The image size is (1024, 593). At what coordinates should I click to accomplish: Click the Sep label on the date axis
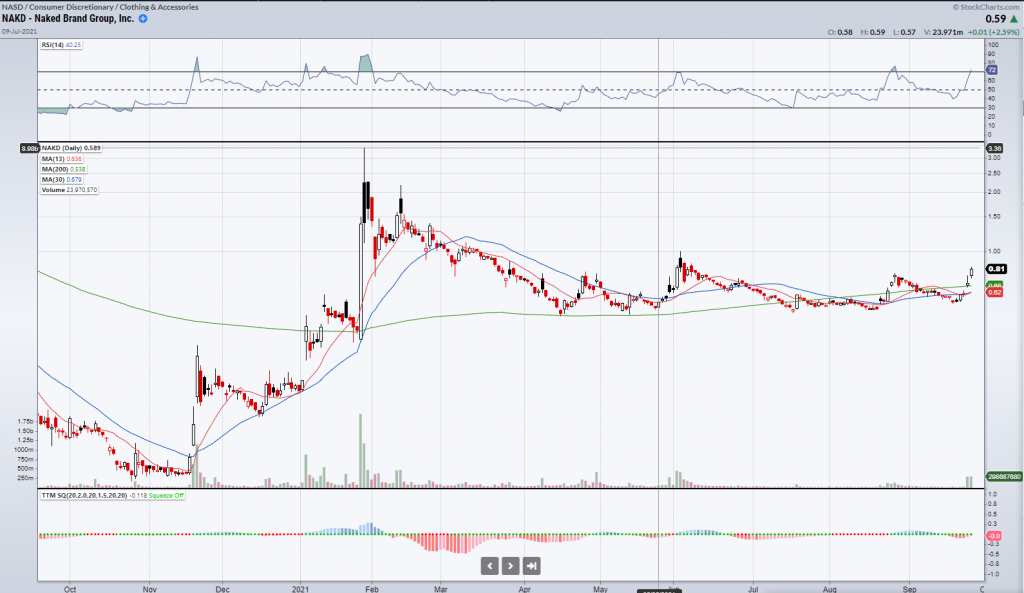(910, 589)
